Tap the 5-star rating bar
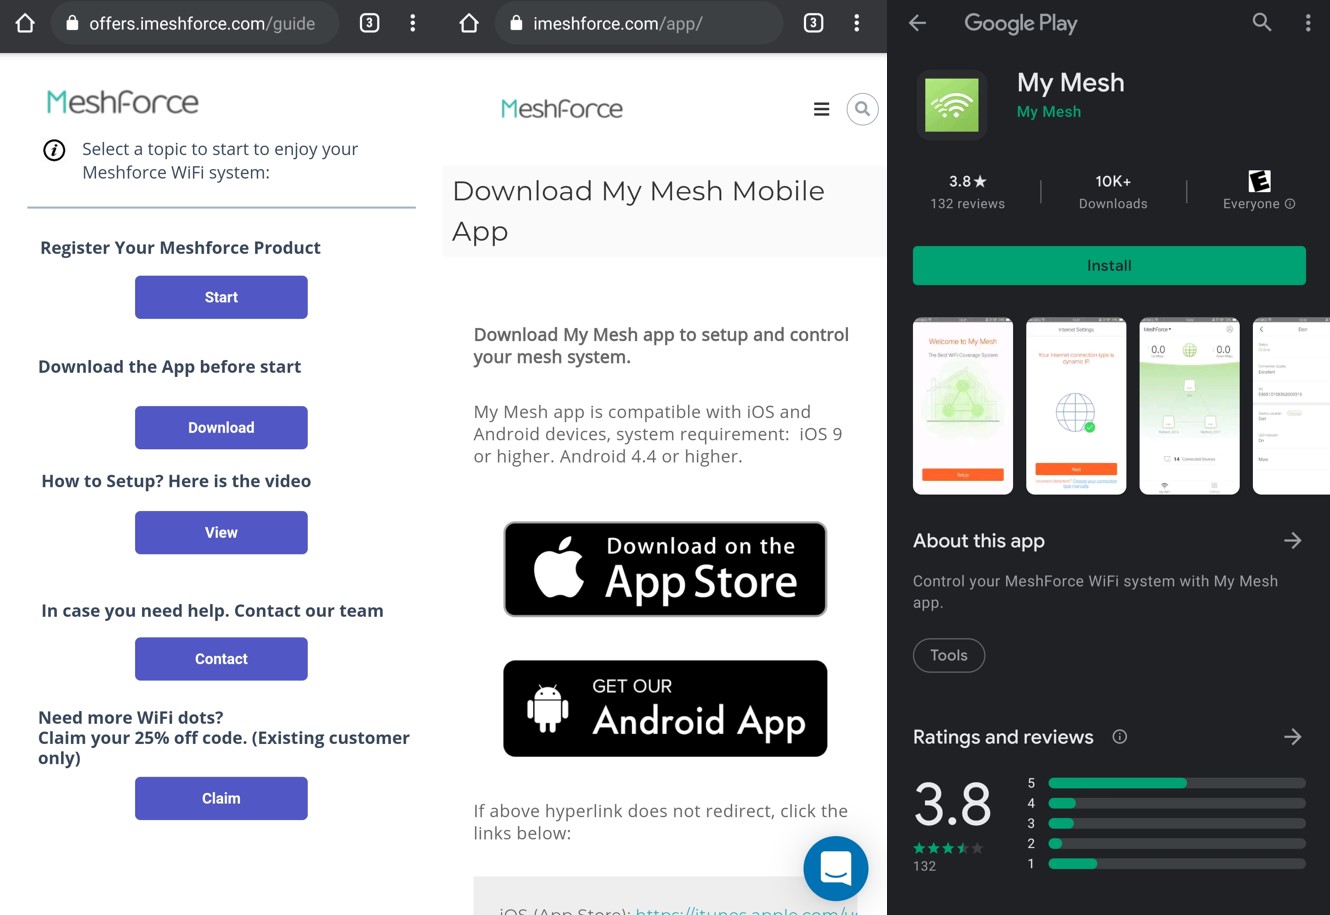Screen dimensions: 1330x915 pos(1177,783)
